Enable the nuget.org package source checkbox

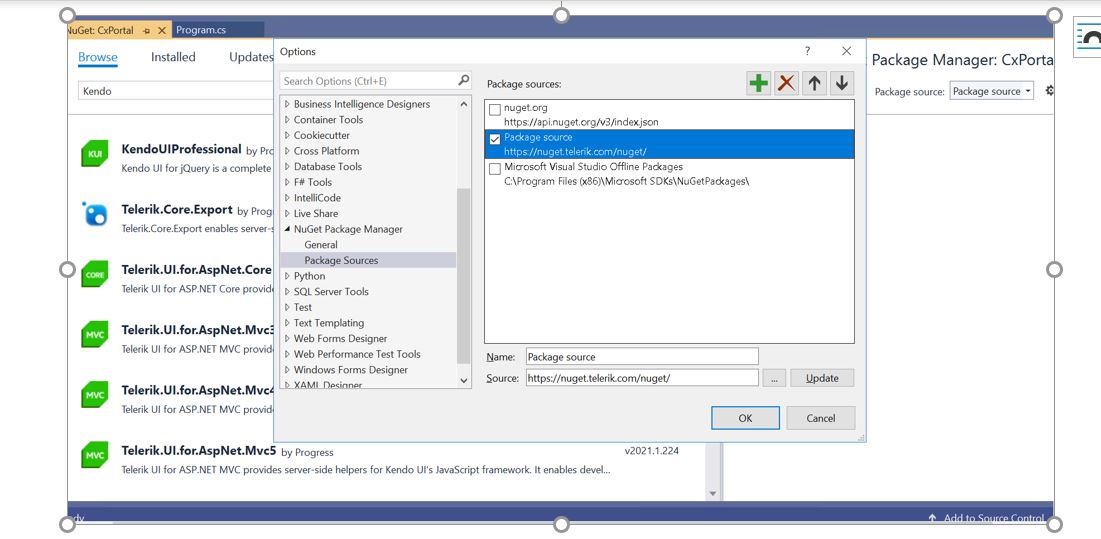click(495, 109)
